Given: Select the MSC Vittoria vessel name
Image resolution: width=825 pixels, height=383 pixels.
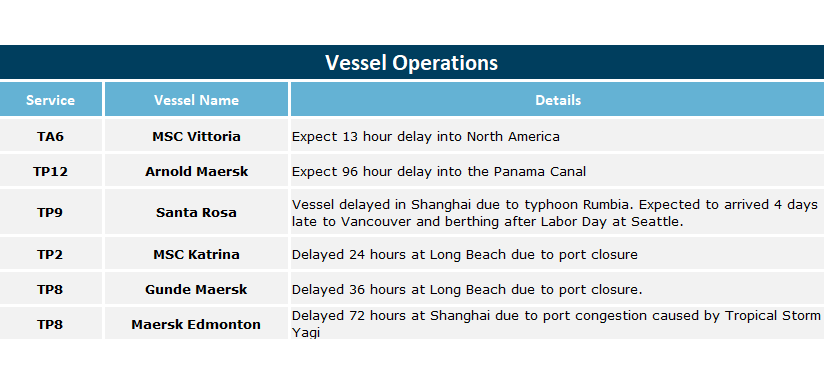Looking at the screenshot, I should [x=196, y=136].
